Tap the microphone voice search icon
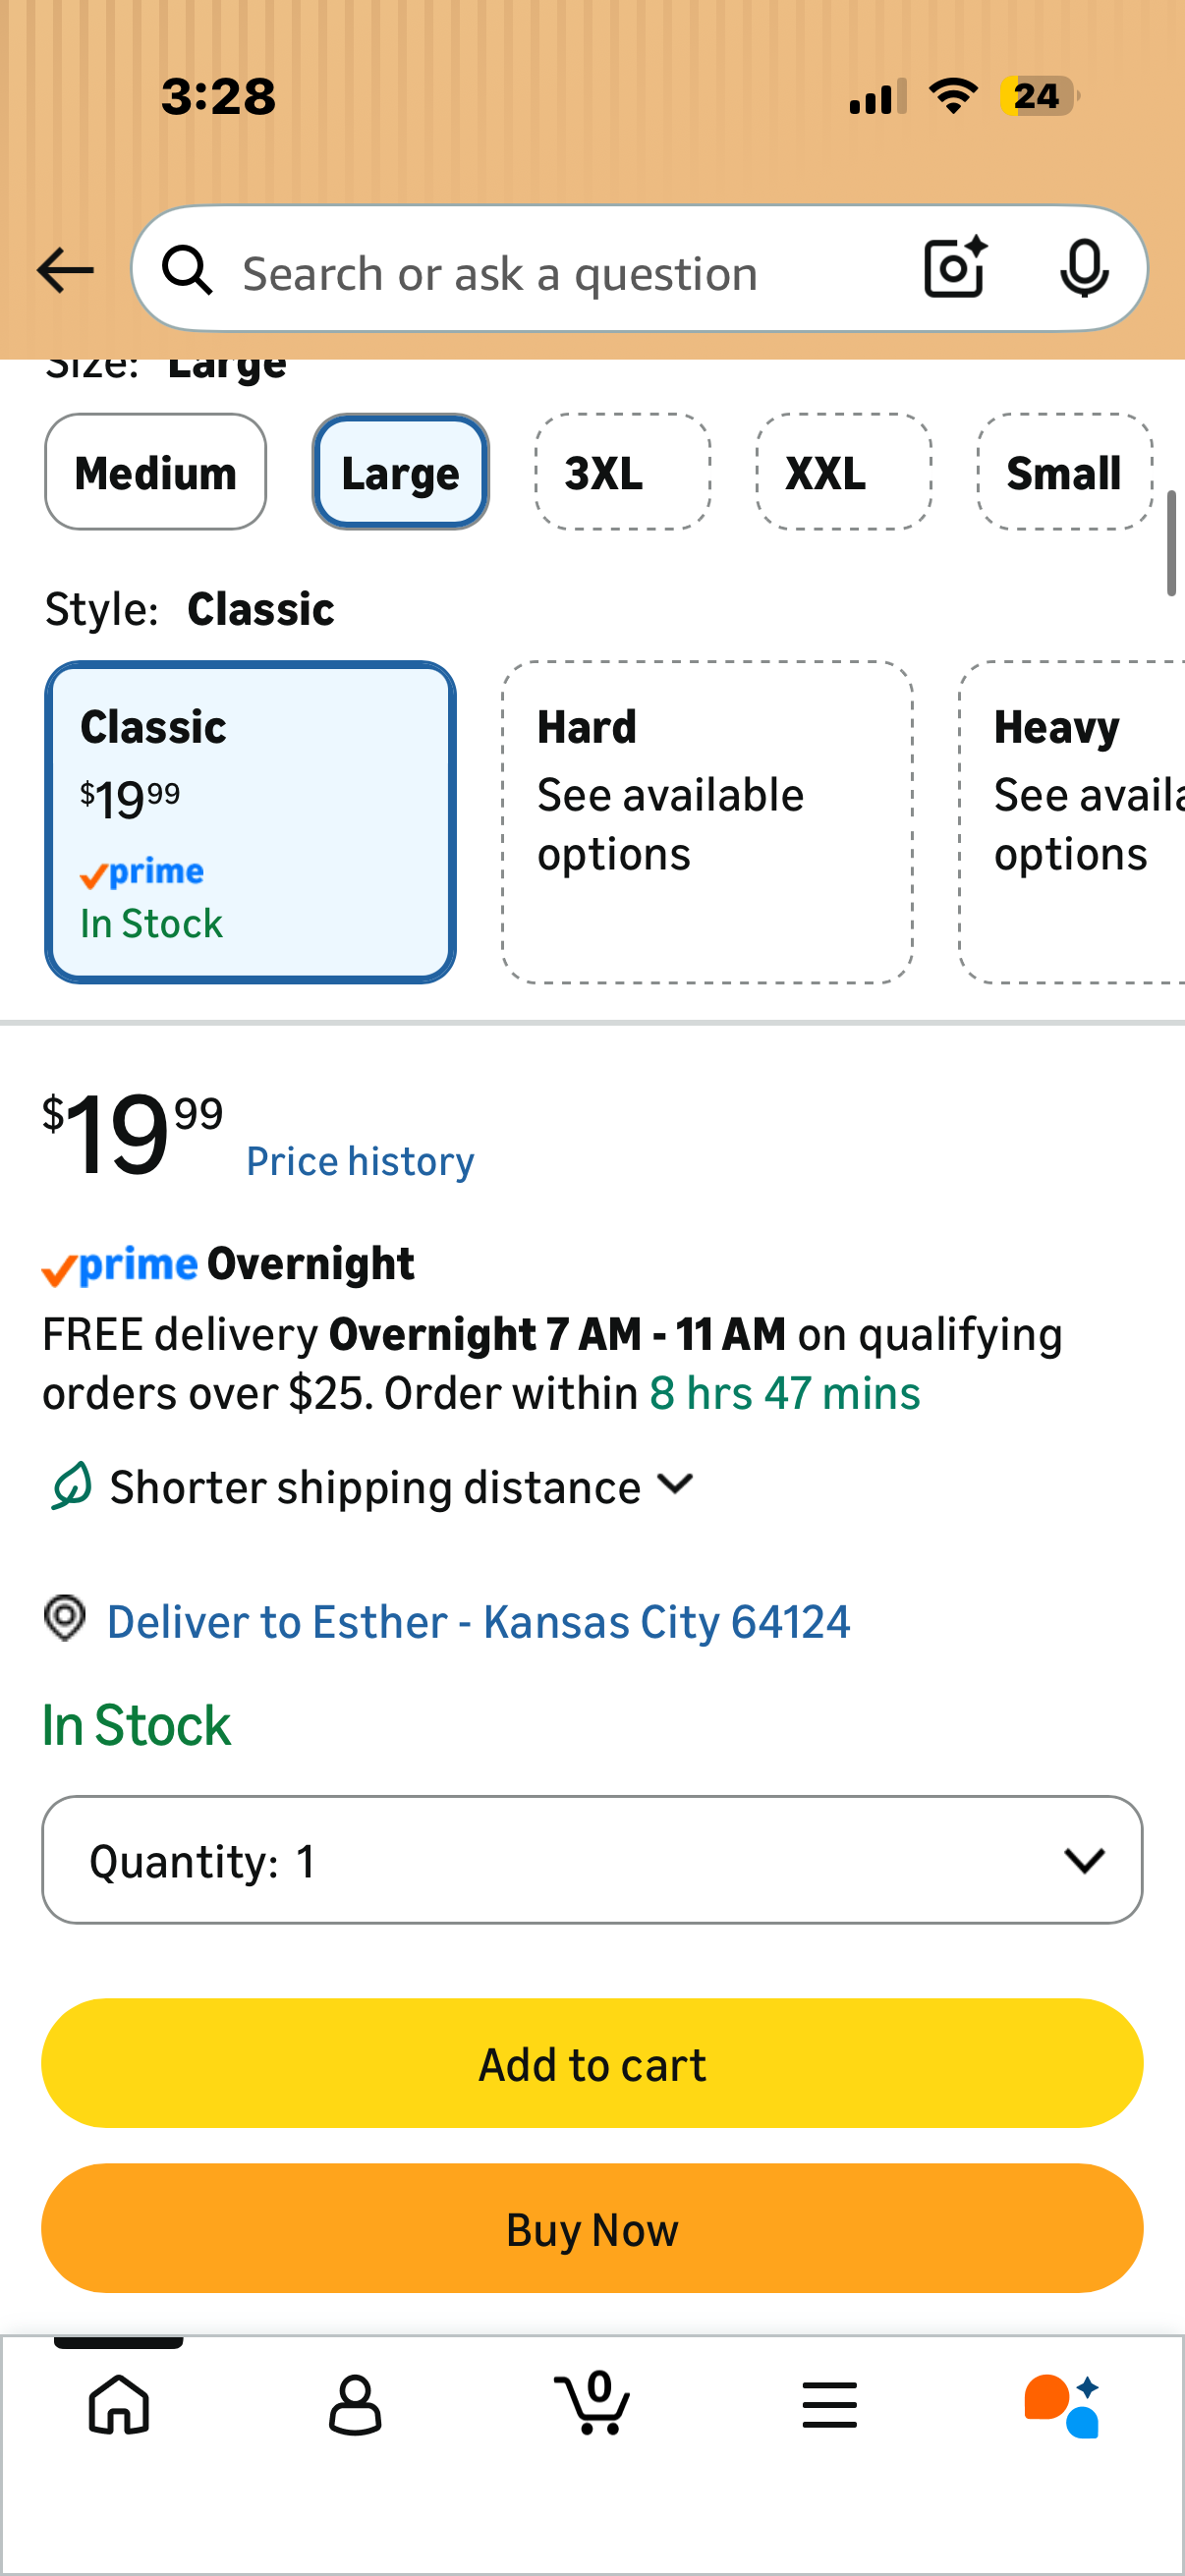The width and height of the screenshot is (1185, 2576). tap(1084, 269)
